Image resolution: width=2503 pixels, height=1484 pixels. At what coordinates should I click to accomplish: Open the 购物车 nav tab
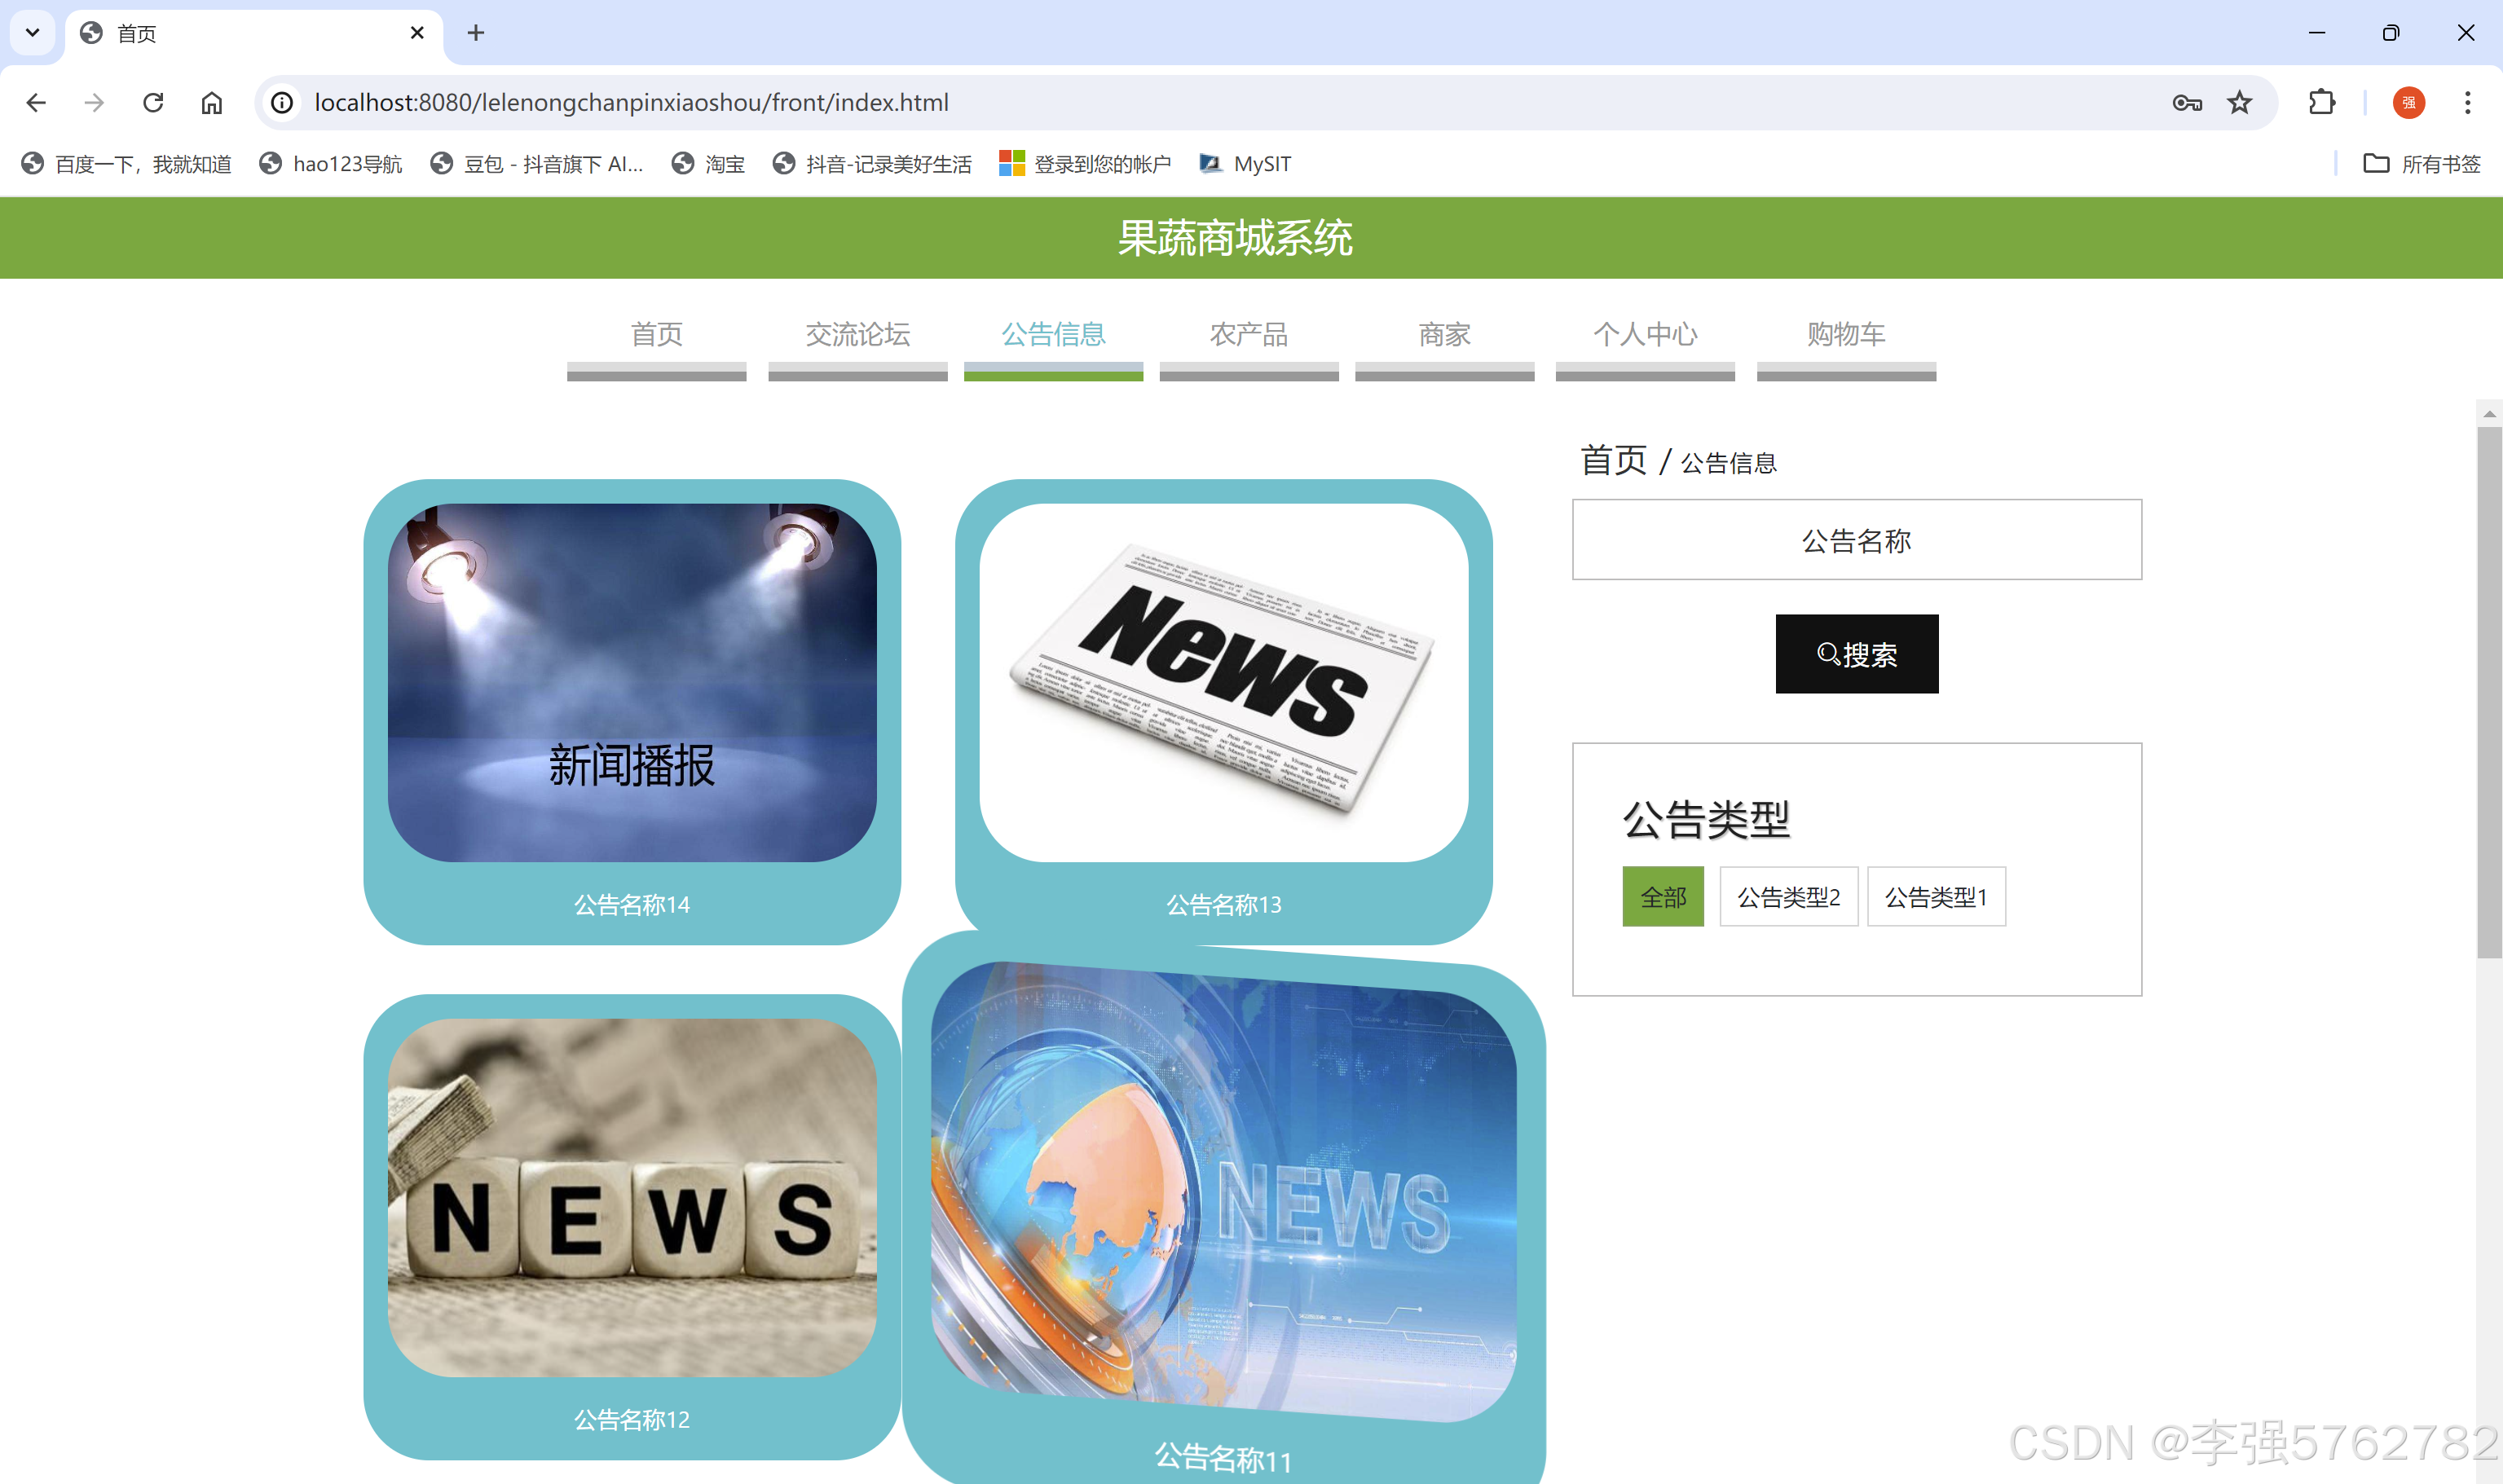point(1845,334)
